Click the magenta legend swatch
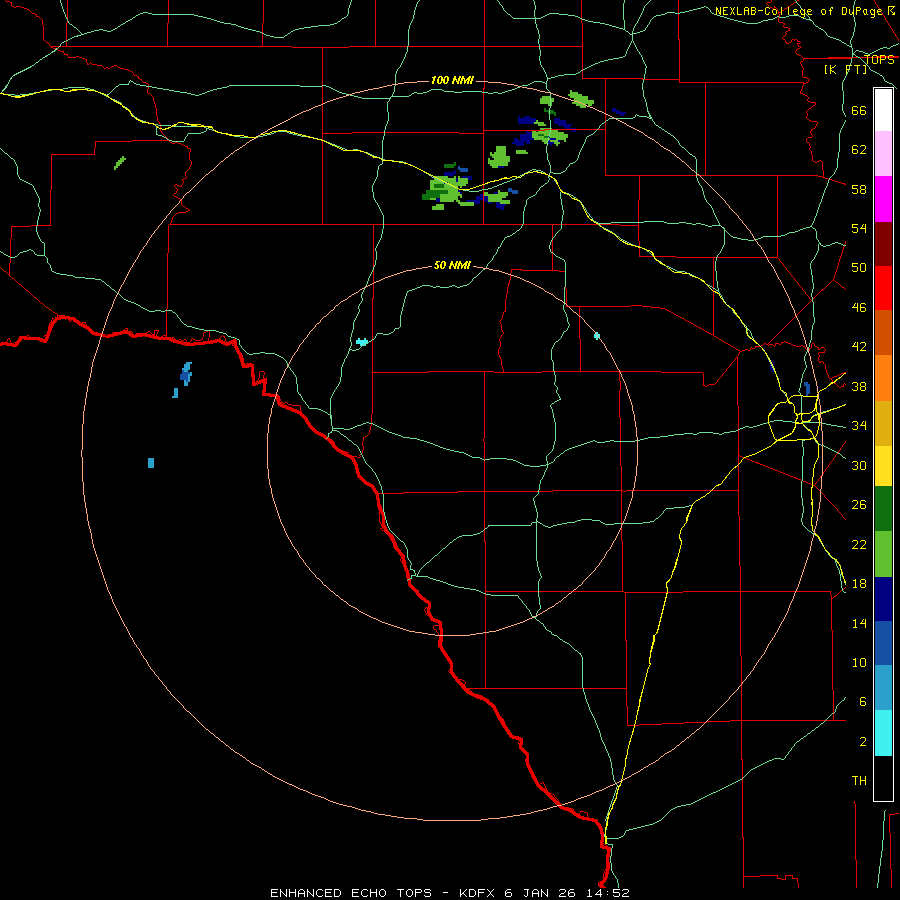900x900 pixels. (883, 199)
